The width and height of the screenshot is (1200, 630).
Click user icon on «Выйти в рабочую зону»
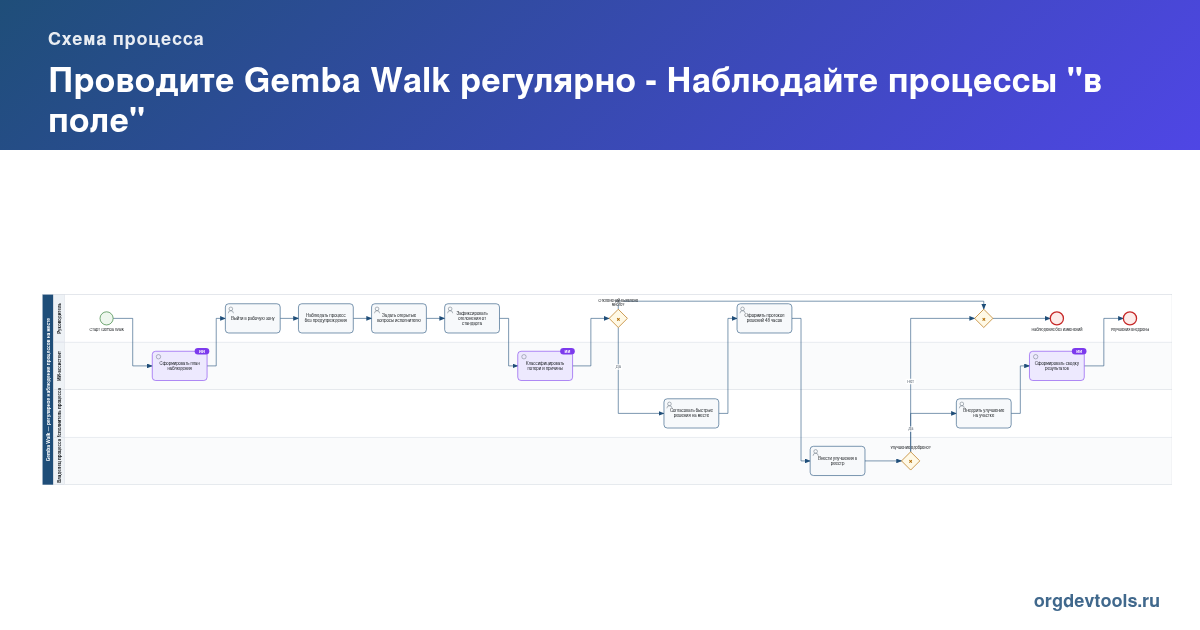231,309
